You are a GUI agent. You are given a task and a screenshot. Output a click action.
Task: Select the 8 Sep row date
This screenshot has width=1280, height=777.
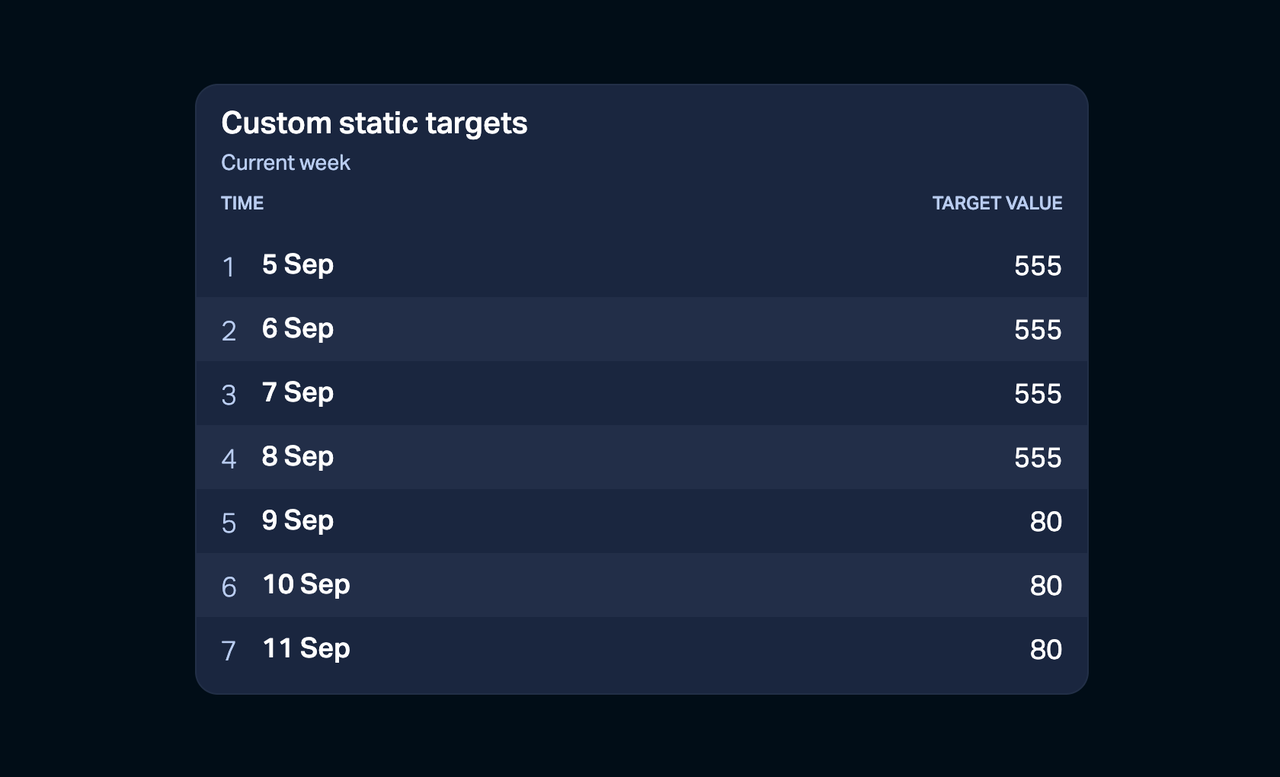click(297, 457)
